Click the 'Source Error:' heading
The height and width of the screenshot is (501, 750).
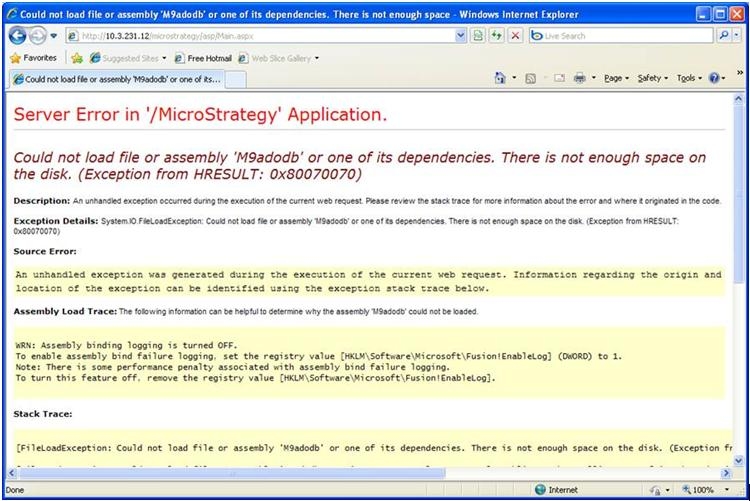pos(45,251)
